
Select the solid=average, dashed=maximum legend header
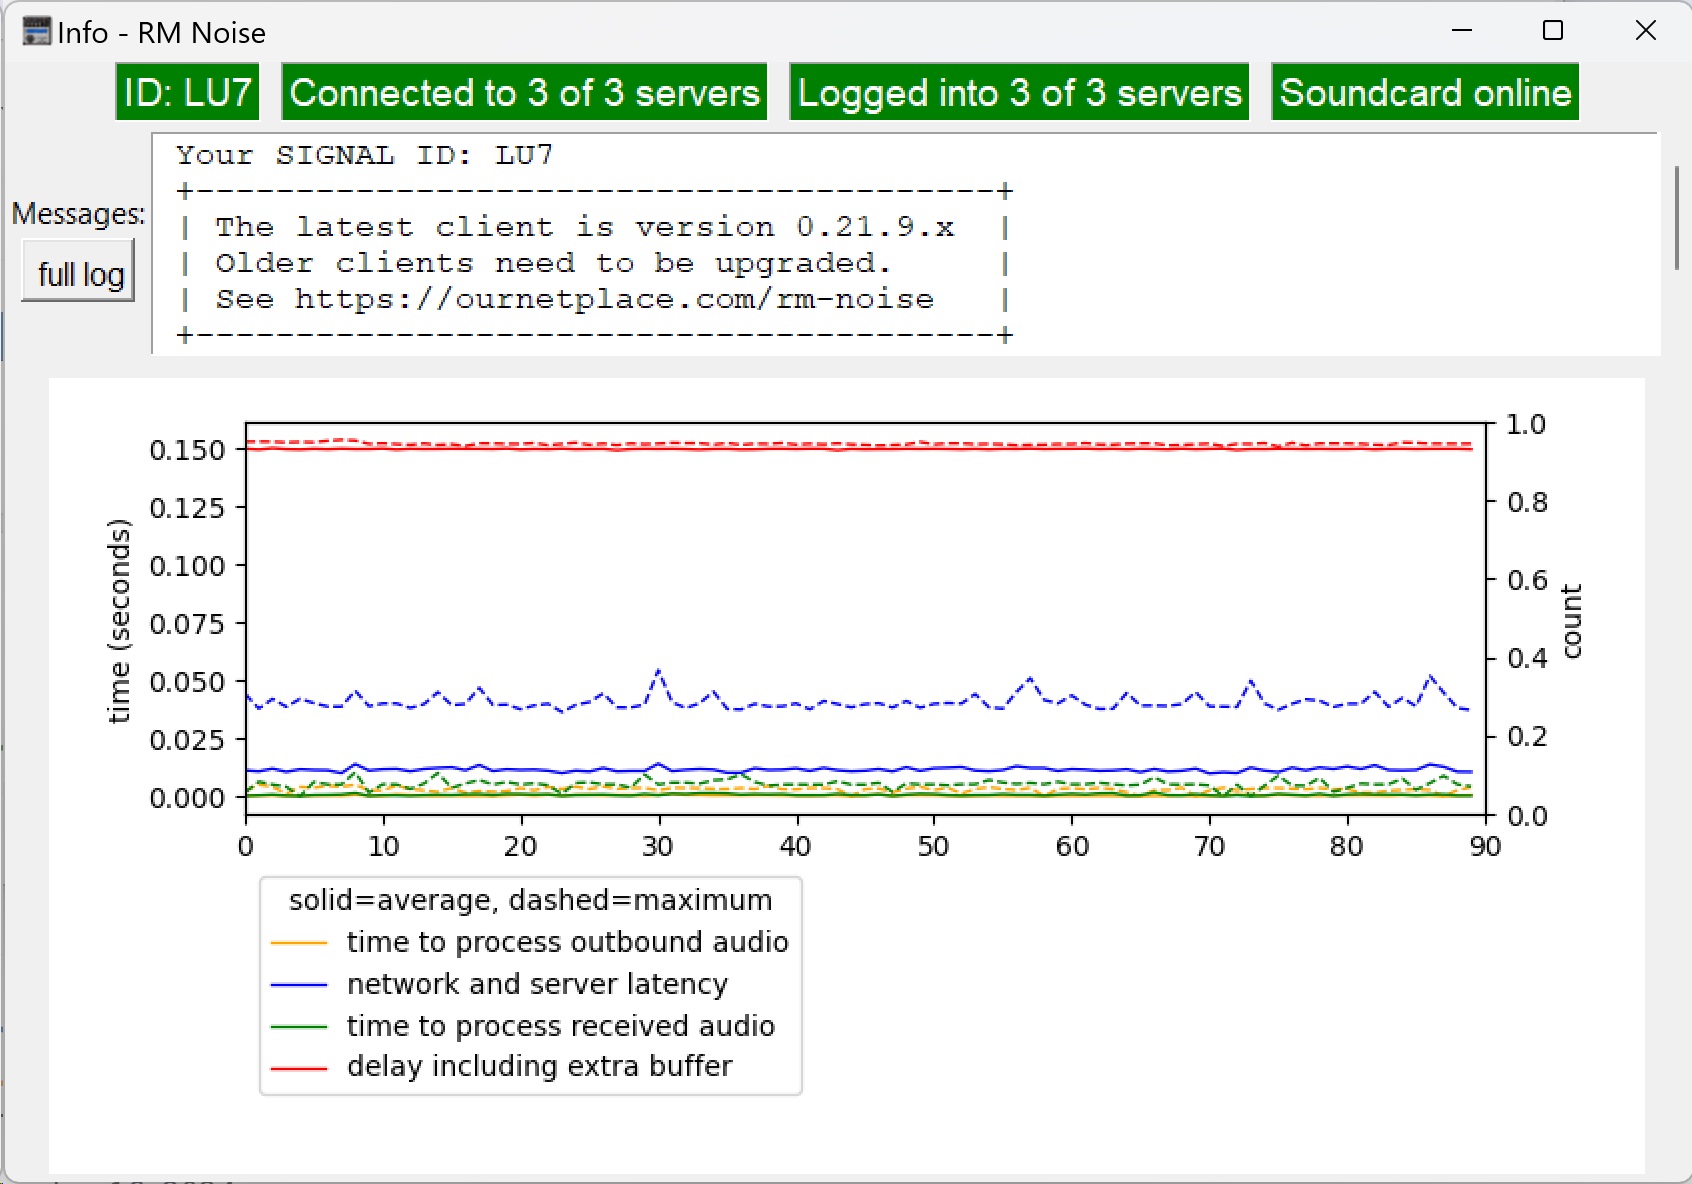click(530, 899)
